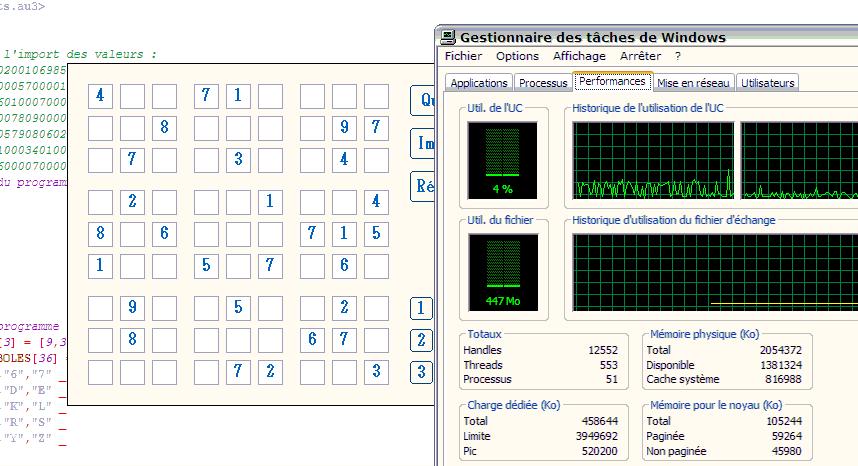Select the Mise en réseau tab
The height and width of the screenshot is (466, 858).
[x=693, y=83]
